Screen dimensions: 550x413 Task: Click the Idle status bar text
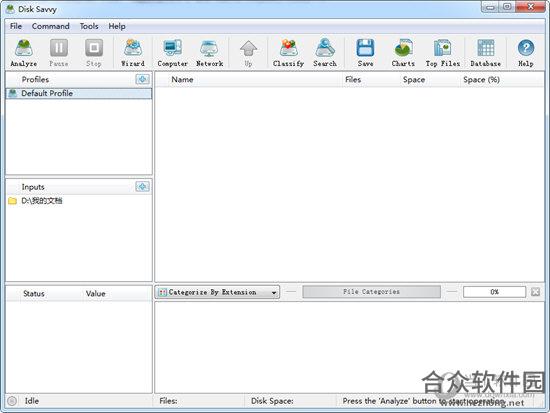[32, 401]
